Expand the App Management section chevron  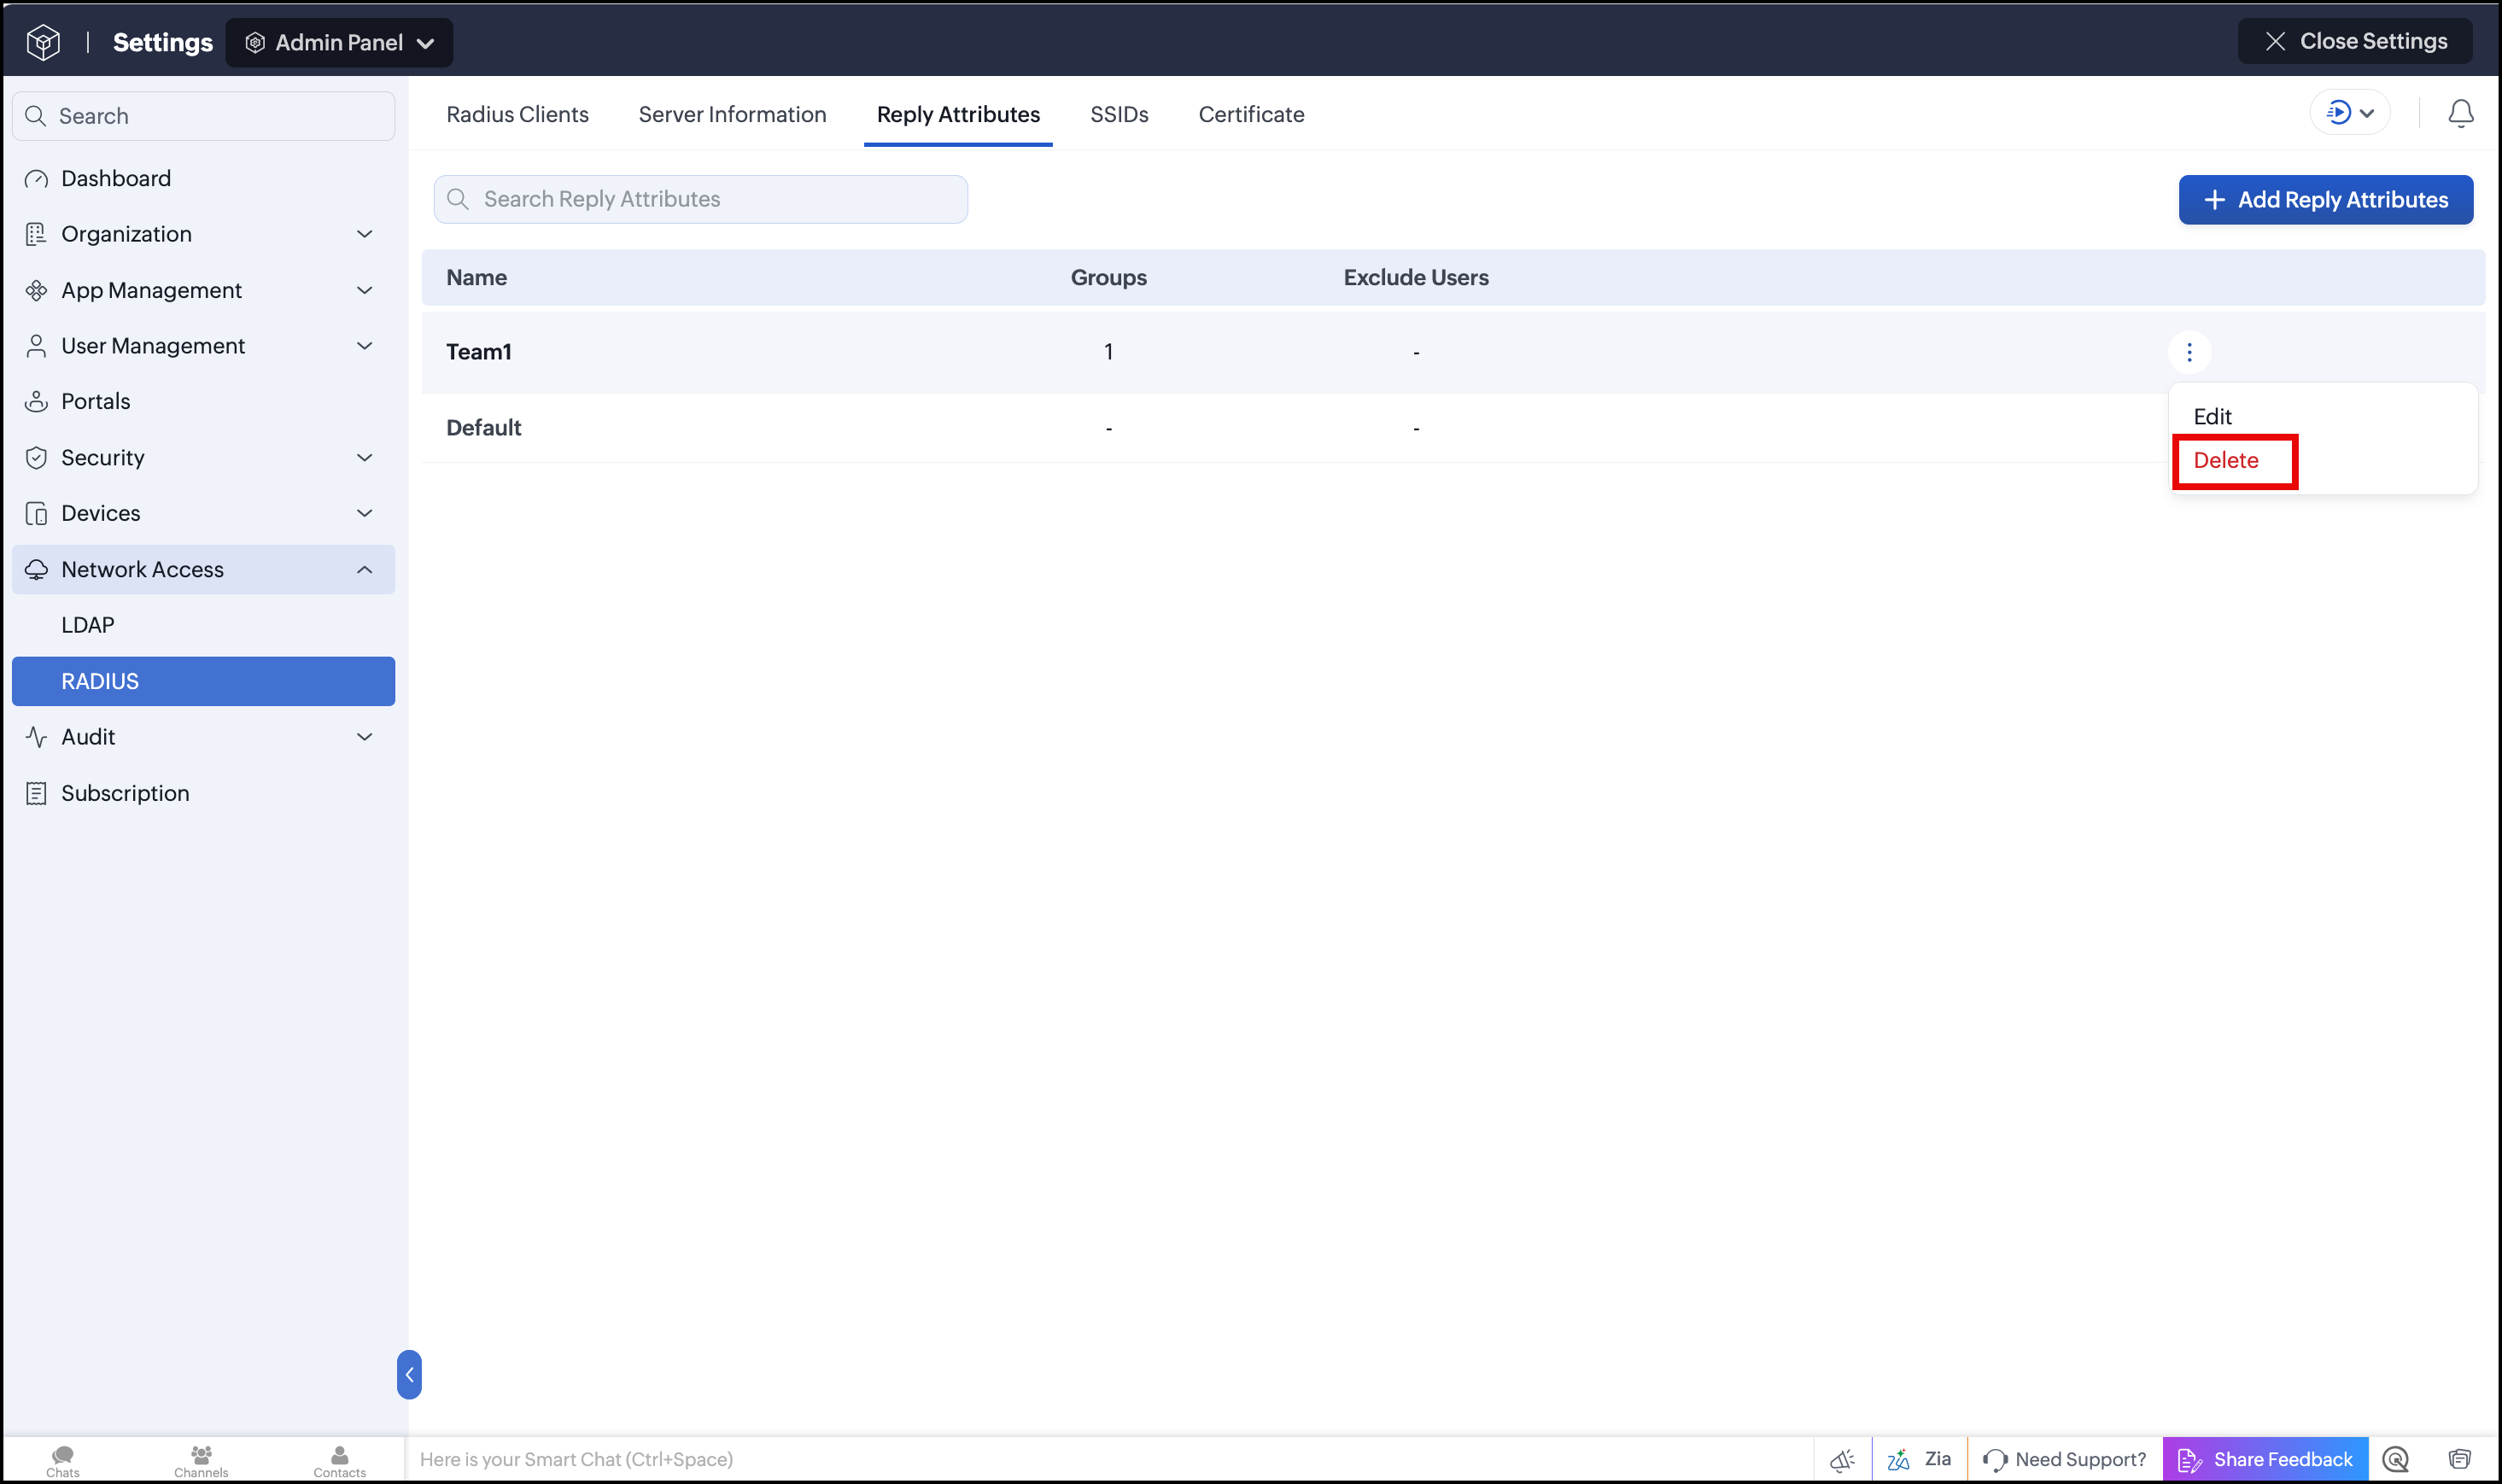[x=364, y=290]
